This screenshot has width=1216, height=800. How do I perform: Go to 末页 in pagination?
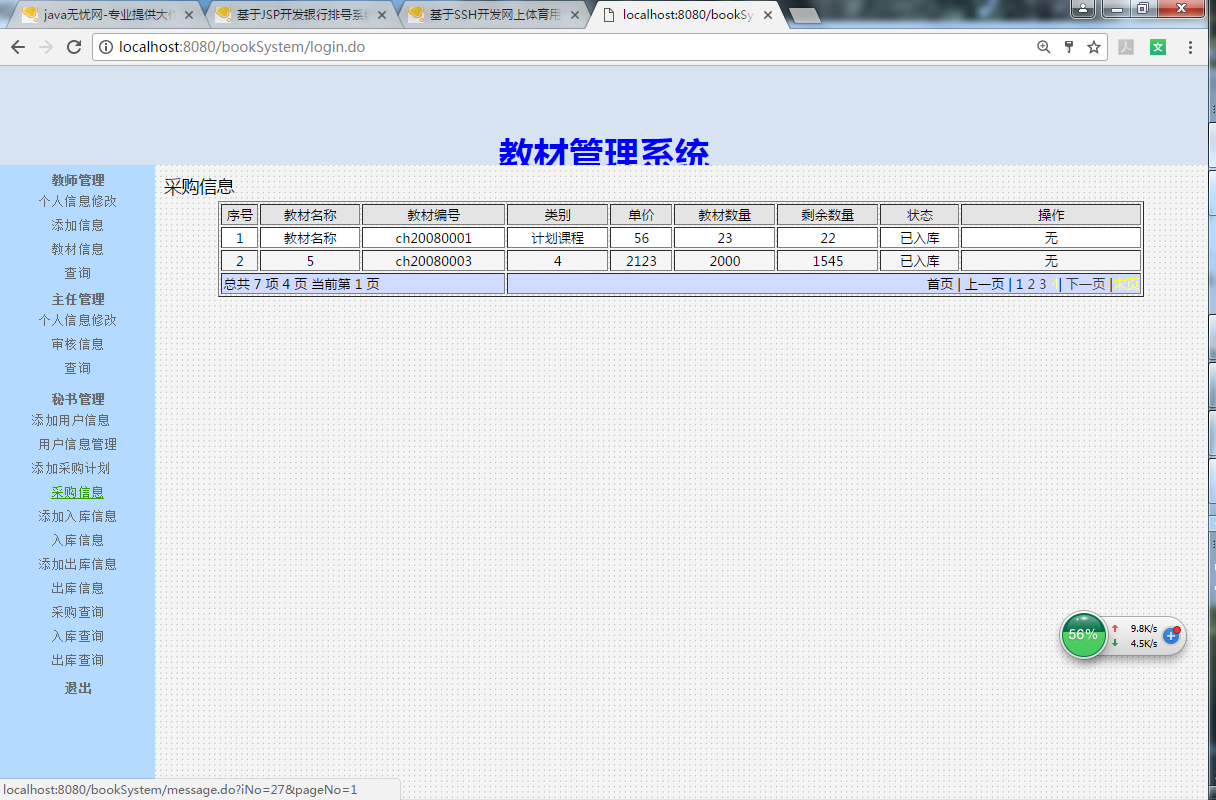pyautogui.click(x=1127, y=284)
